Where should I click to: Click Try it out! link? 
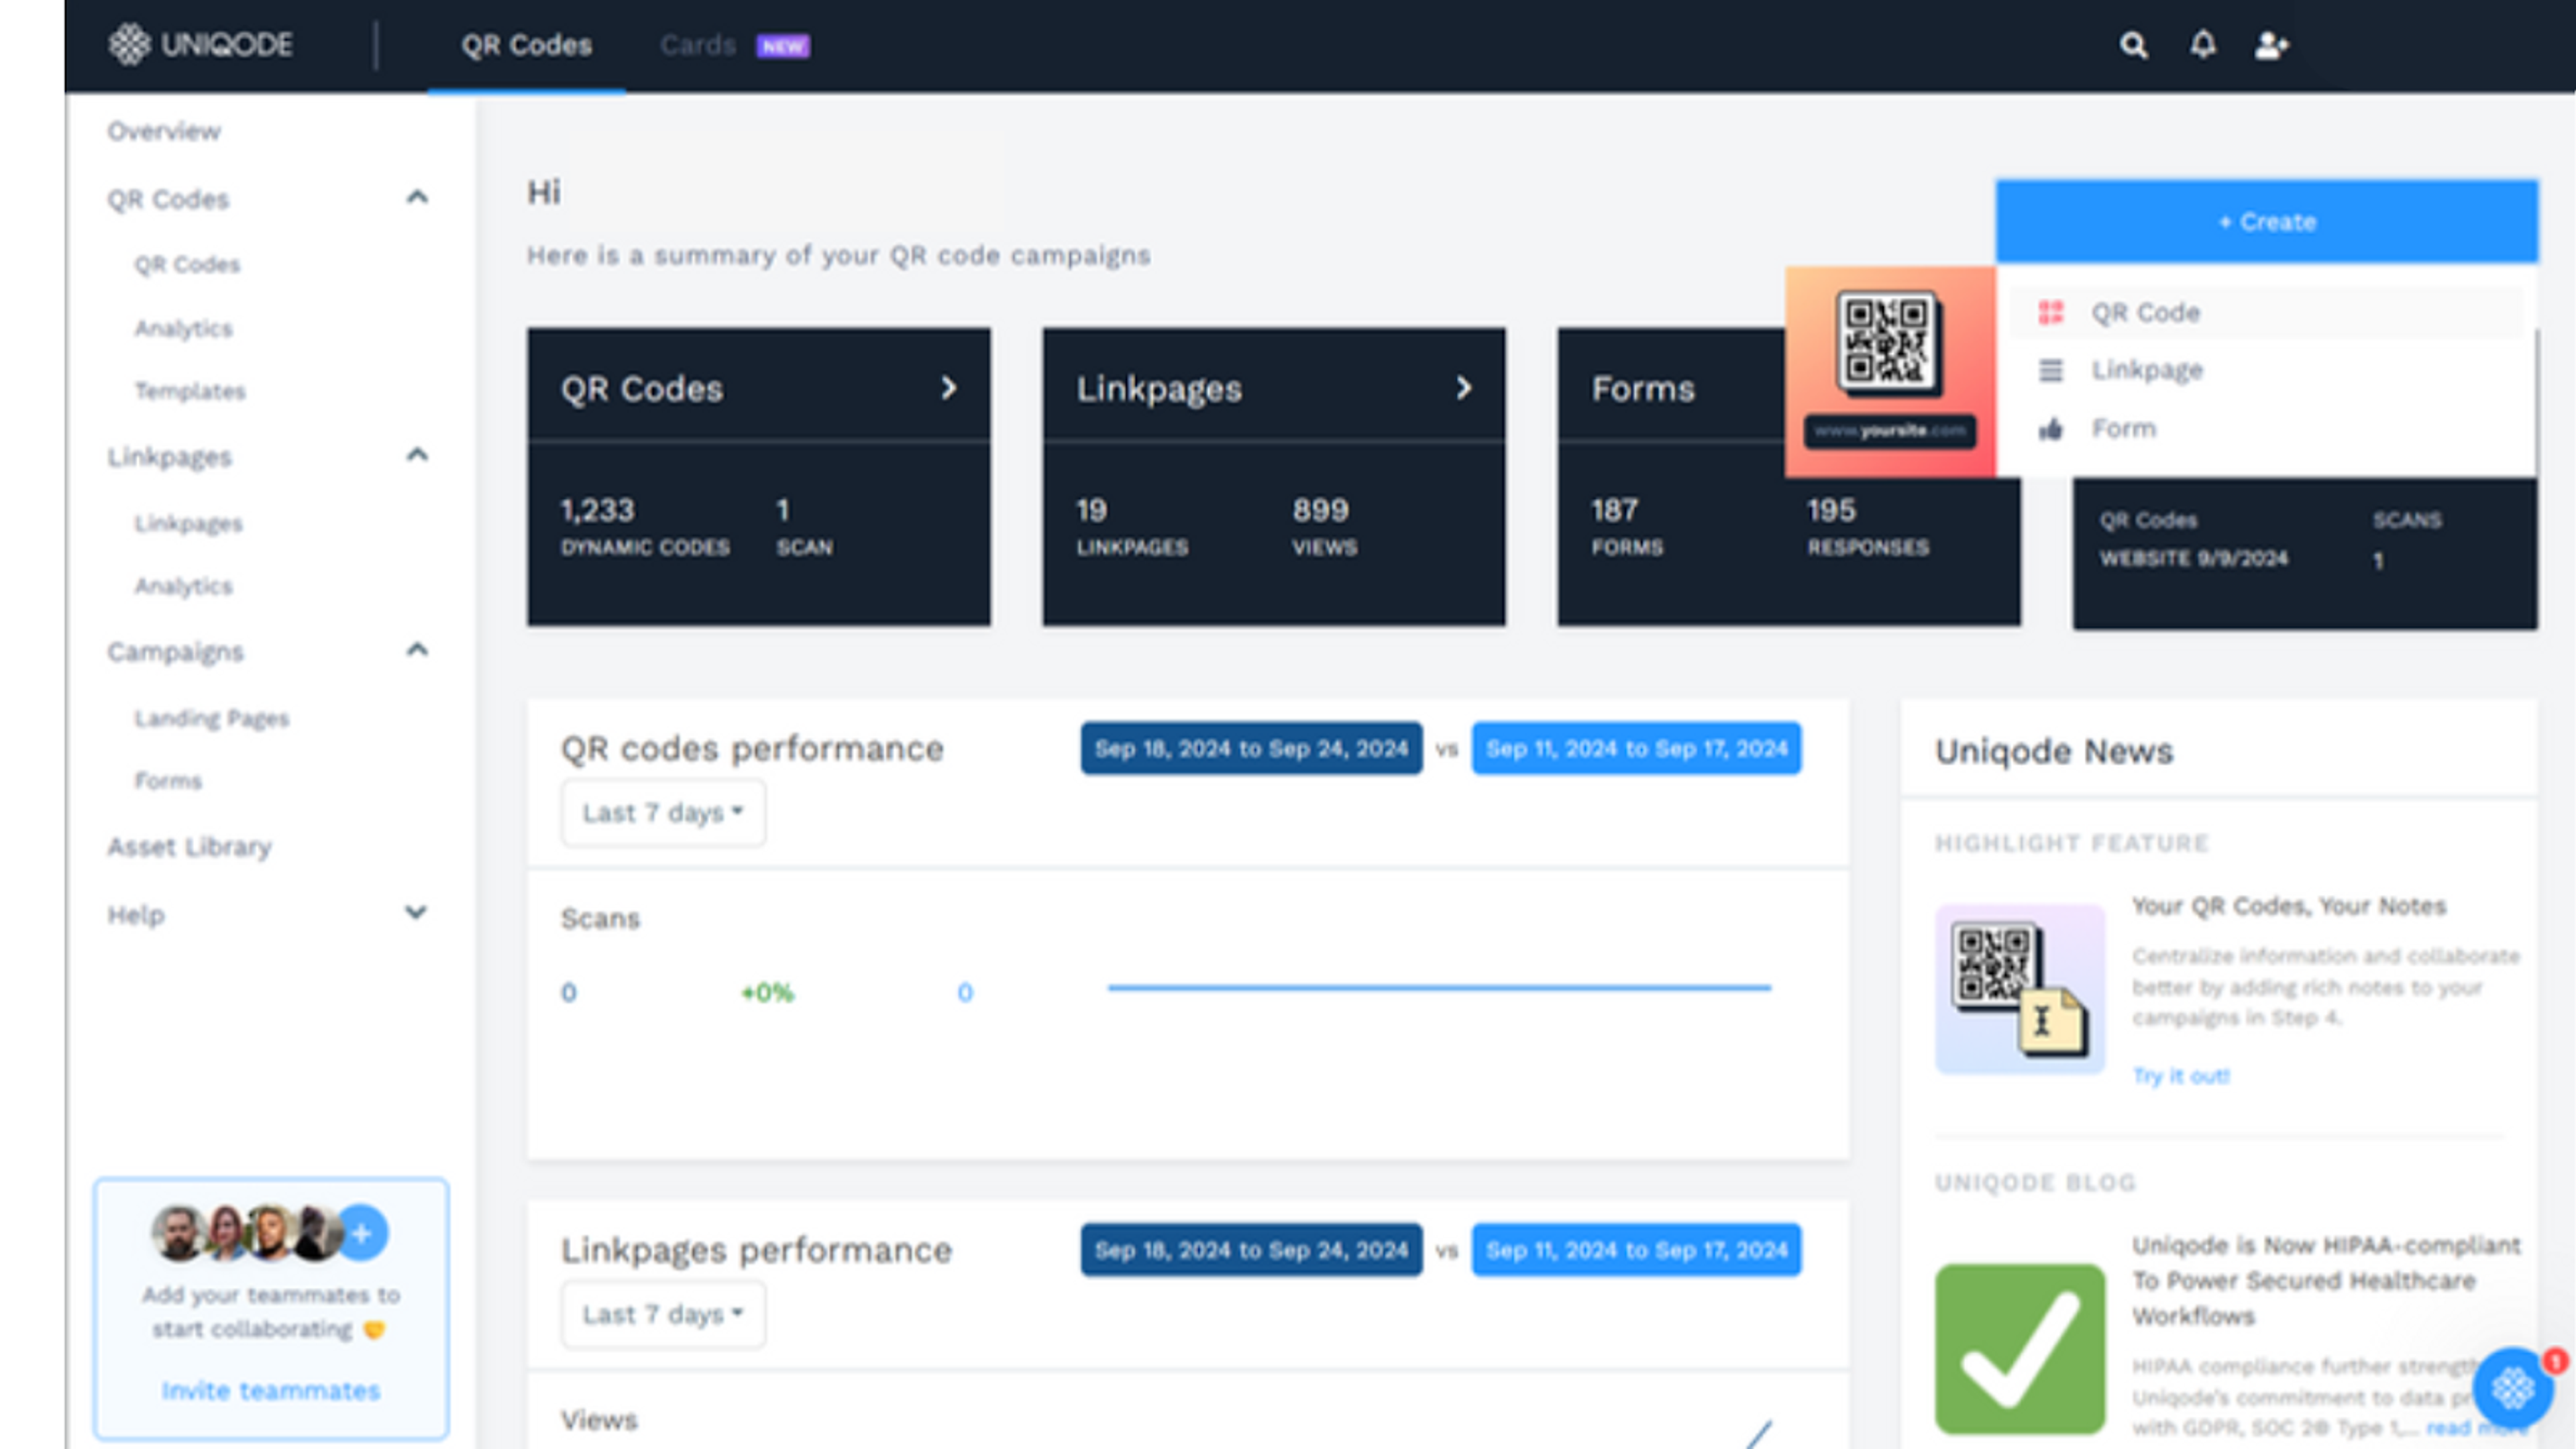(2181, 1076)
